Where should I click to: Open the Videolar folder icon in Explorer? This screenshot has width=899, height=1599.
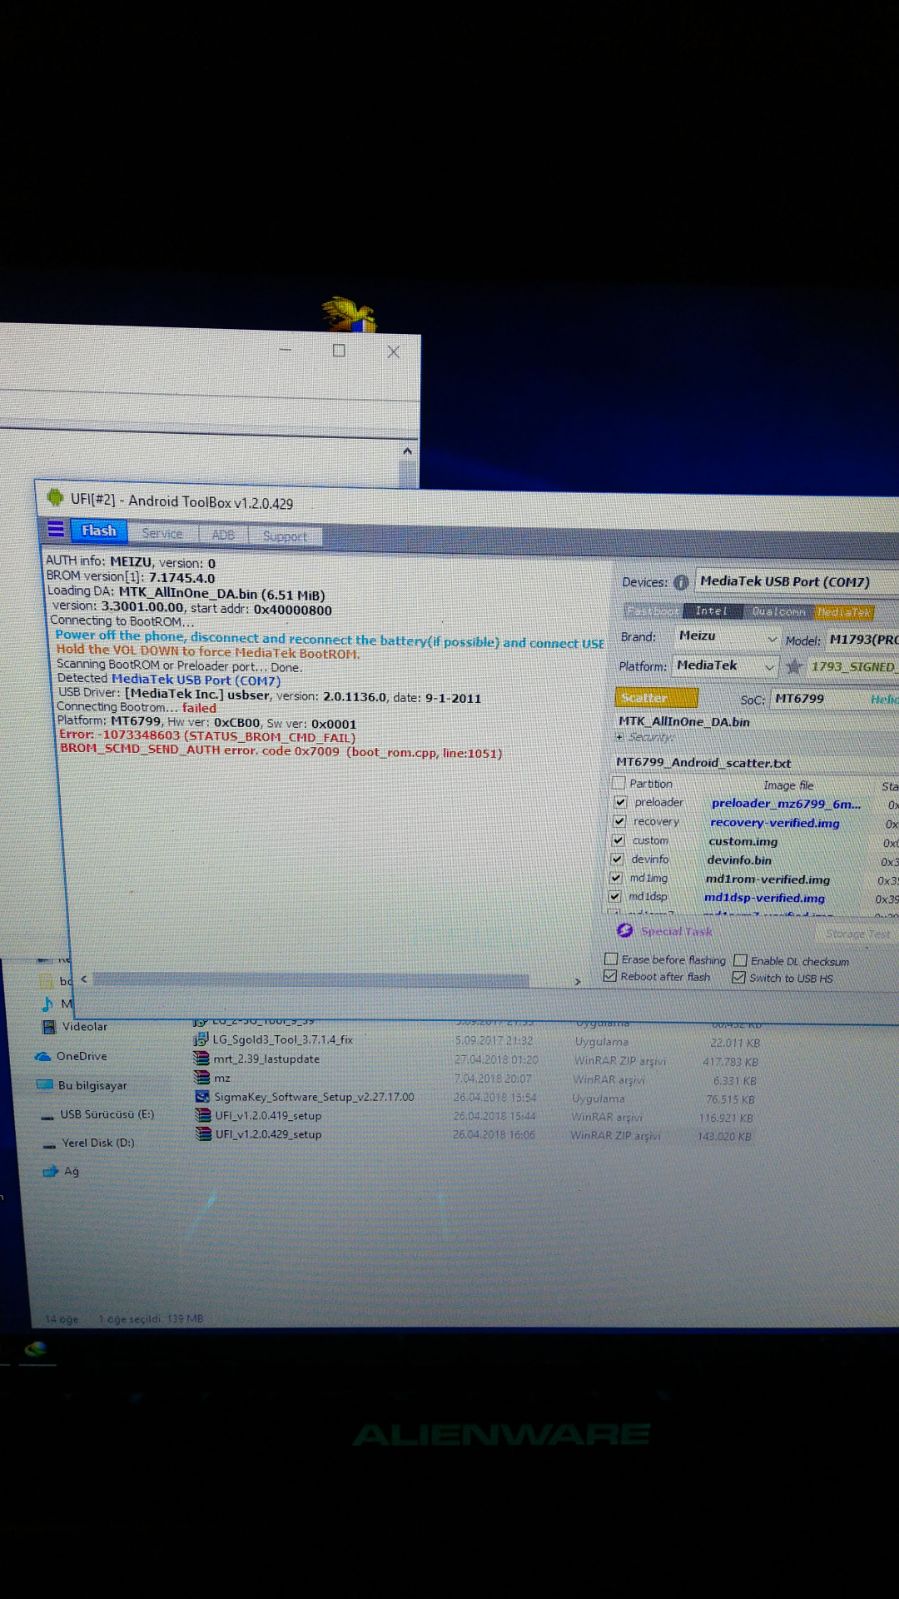[48, 1026]
